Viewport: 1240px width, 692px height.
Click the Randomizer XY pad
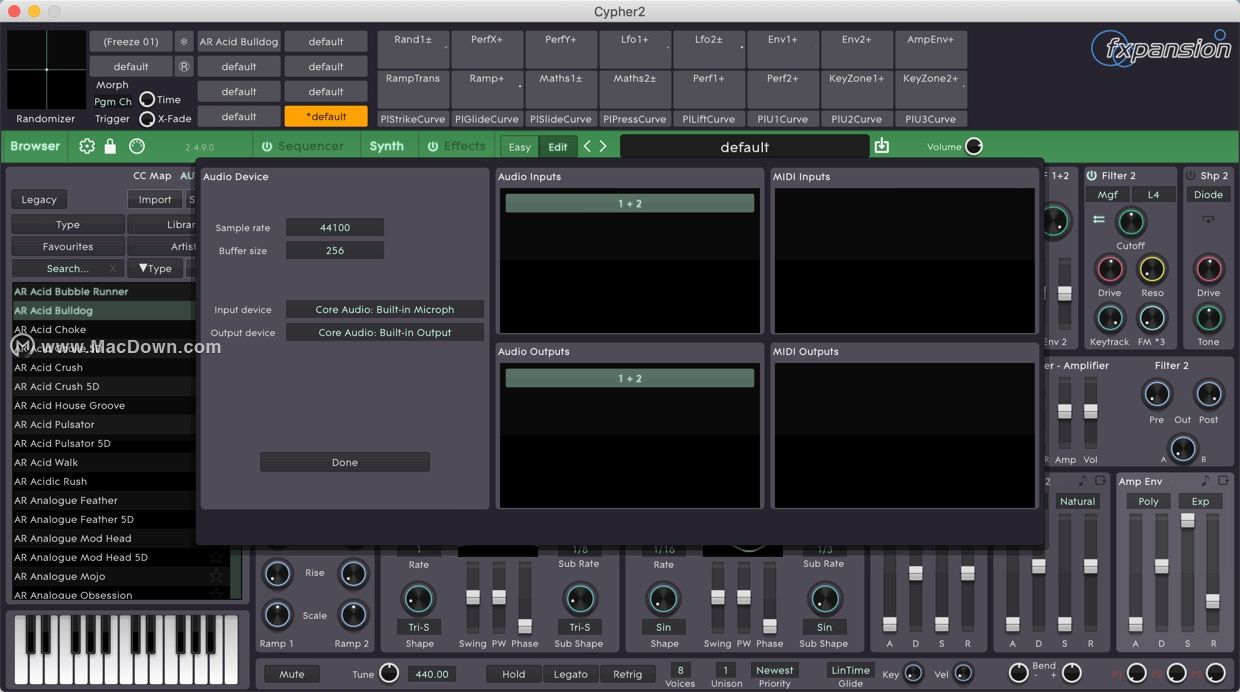pos(46,69)
